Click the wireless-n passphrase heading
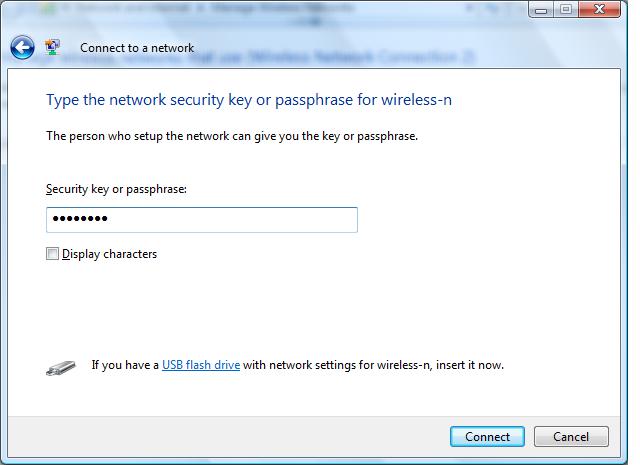 click(249, 100)
